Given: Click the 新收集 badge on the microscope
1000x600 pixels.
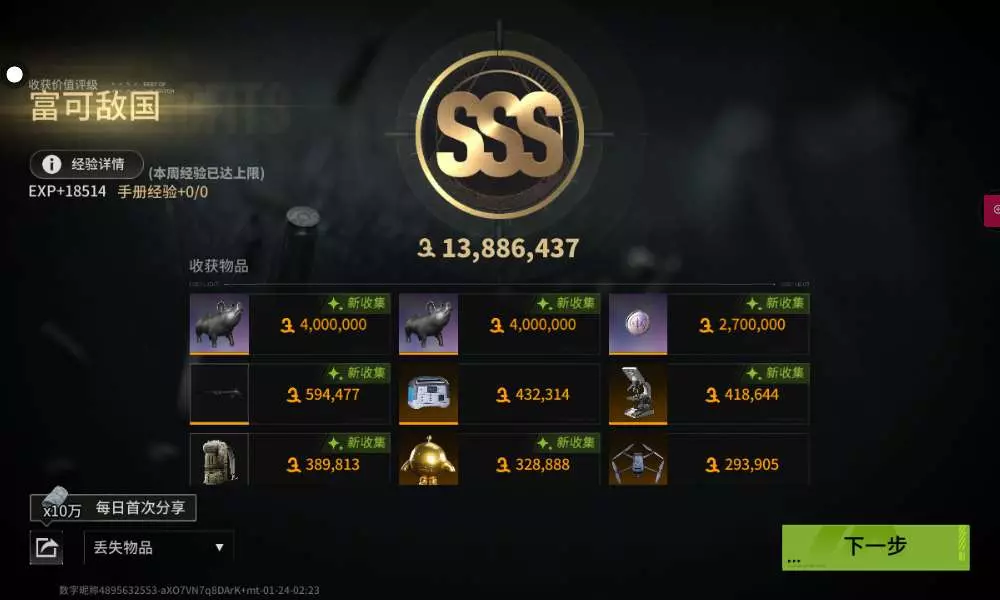Looking at the screenshot, I should [776, 372].
